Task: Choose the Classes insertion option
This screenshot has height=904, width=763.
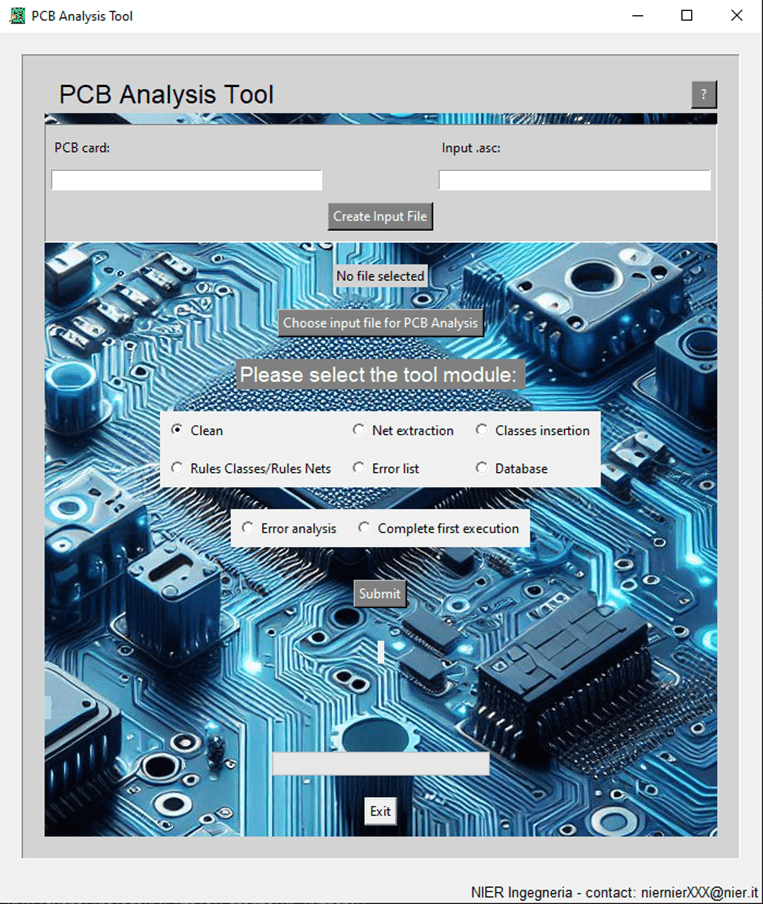Action: click(x=533, y=430)
